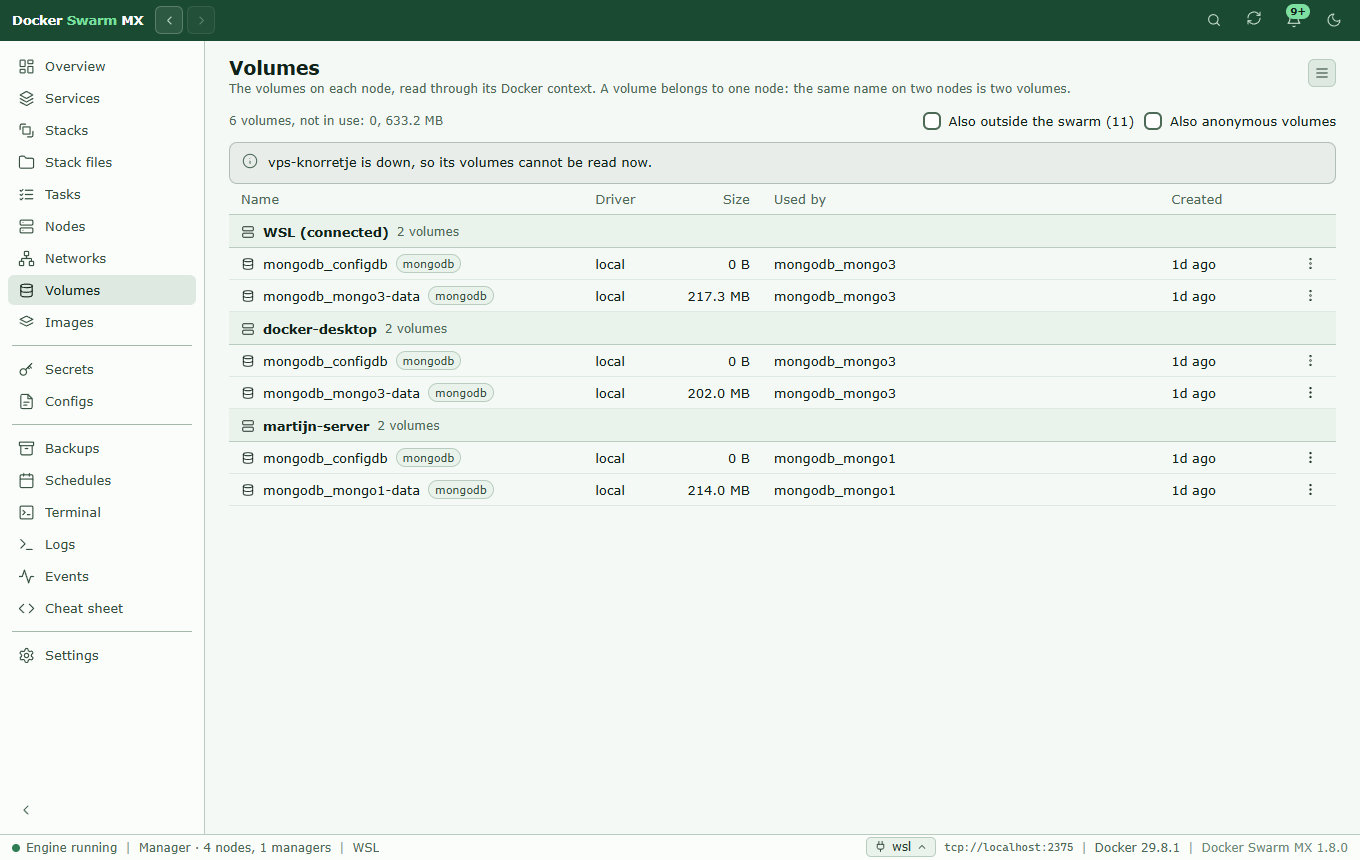
Task: Open Backups in the sidebar
Action: (x=102, y=448)
